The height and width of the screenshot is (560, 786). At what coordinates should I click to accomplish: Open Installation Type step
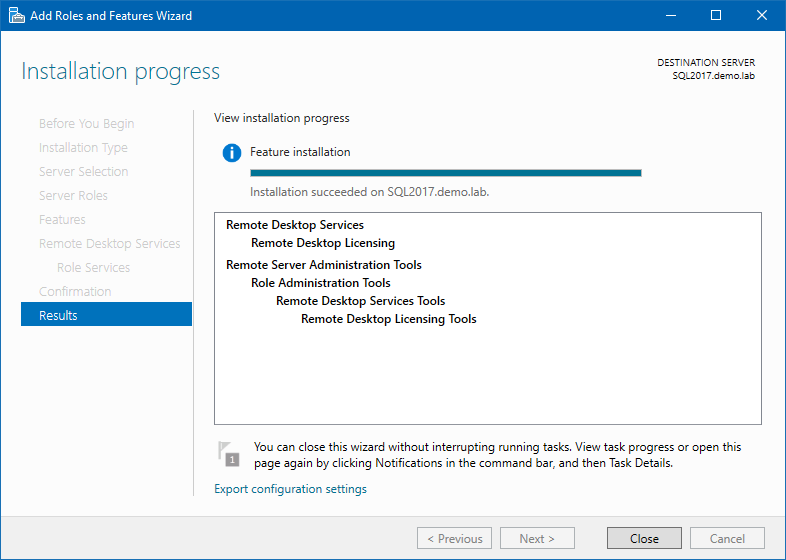pos(83,147)
